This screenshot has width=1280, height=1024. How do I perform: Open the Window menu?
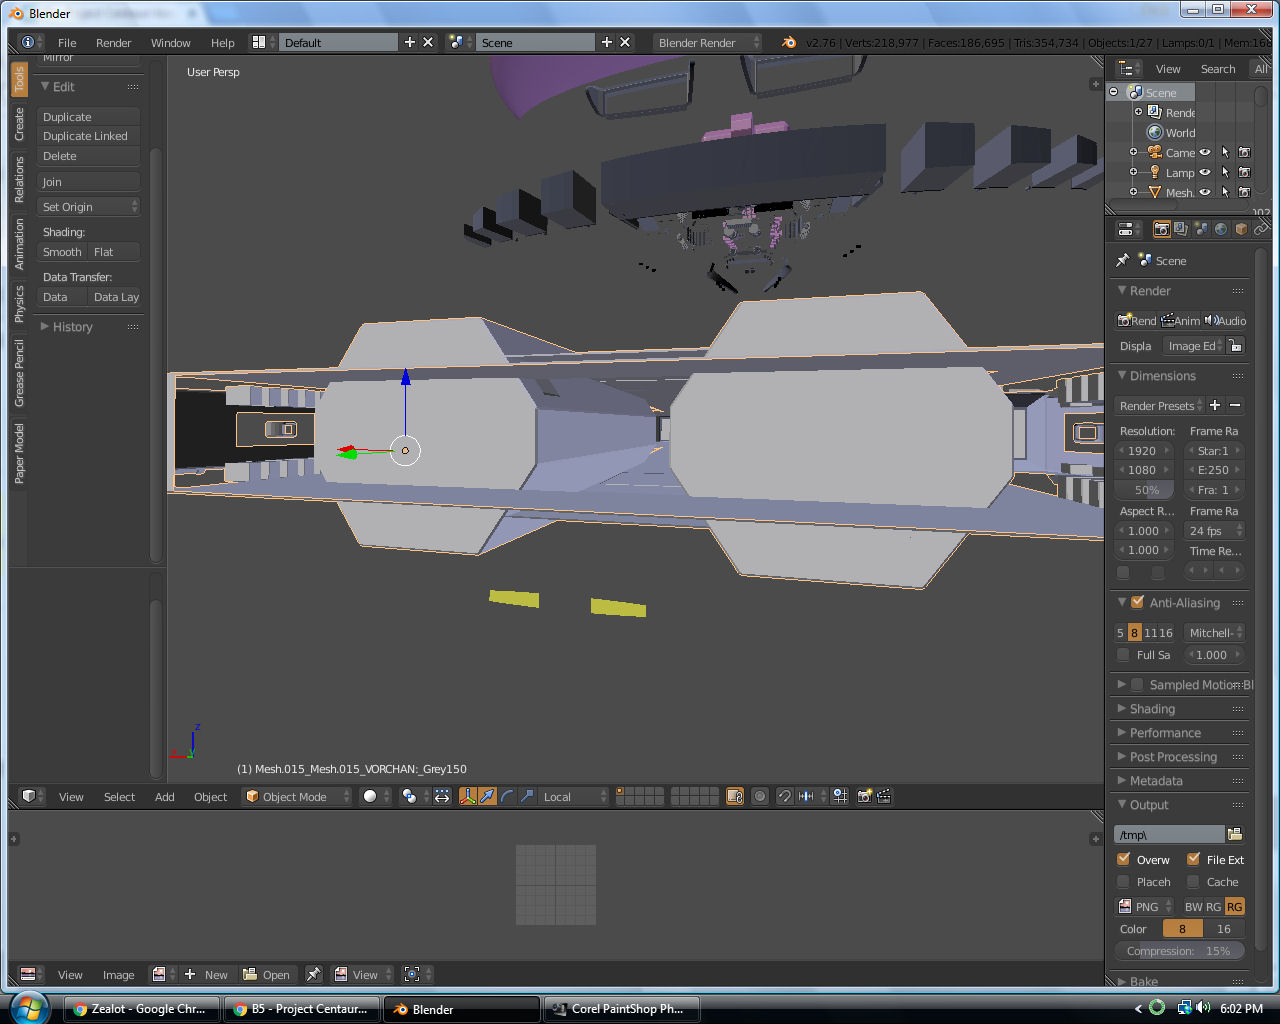tap(170, 42)
